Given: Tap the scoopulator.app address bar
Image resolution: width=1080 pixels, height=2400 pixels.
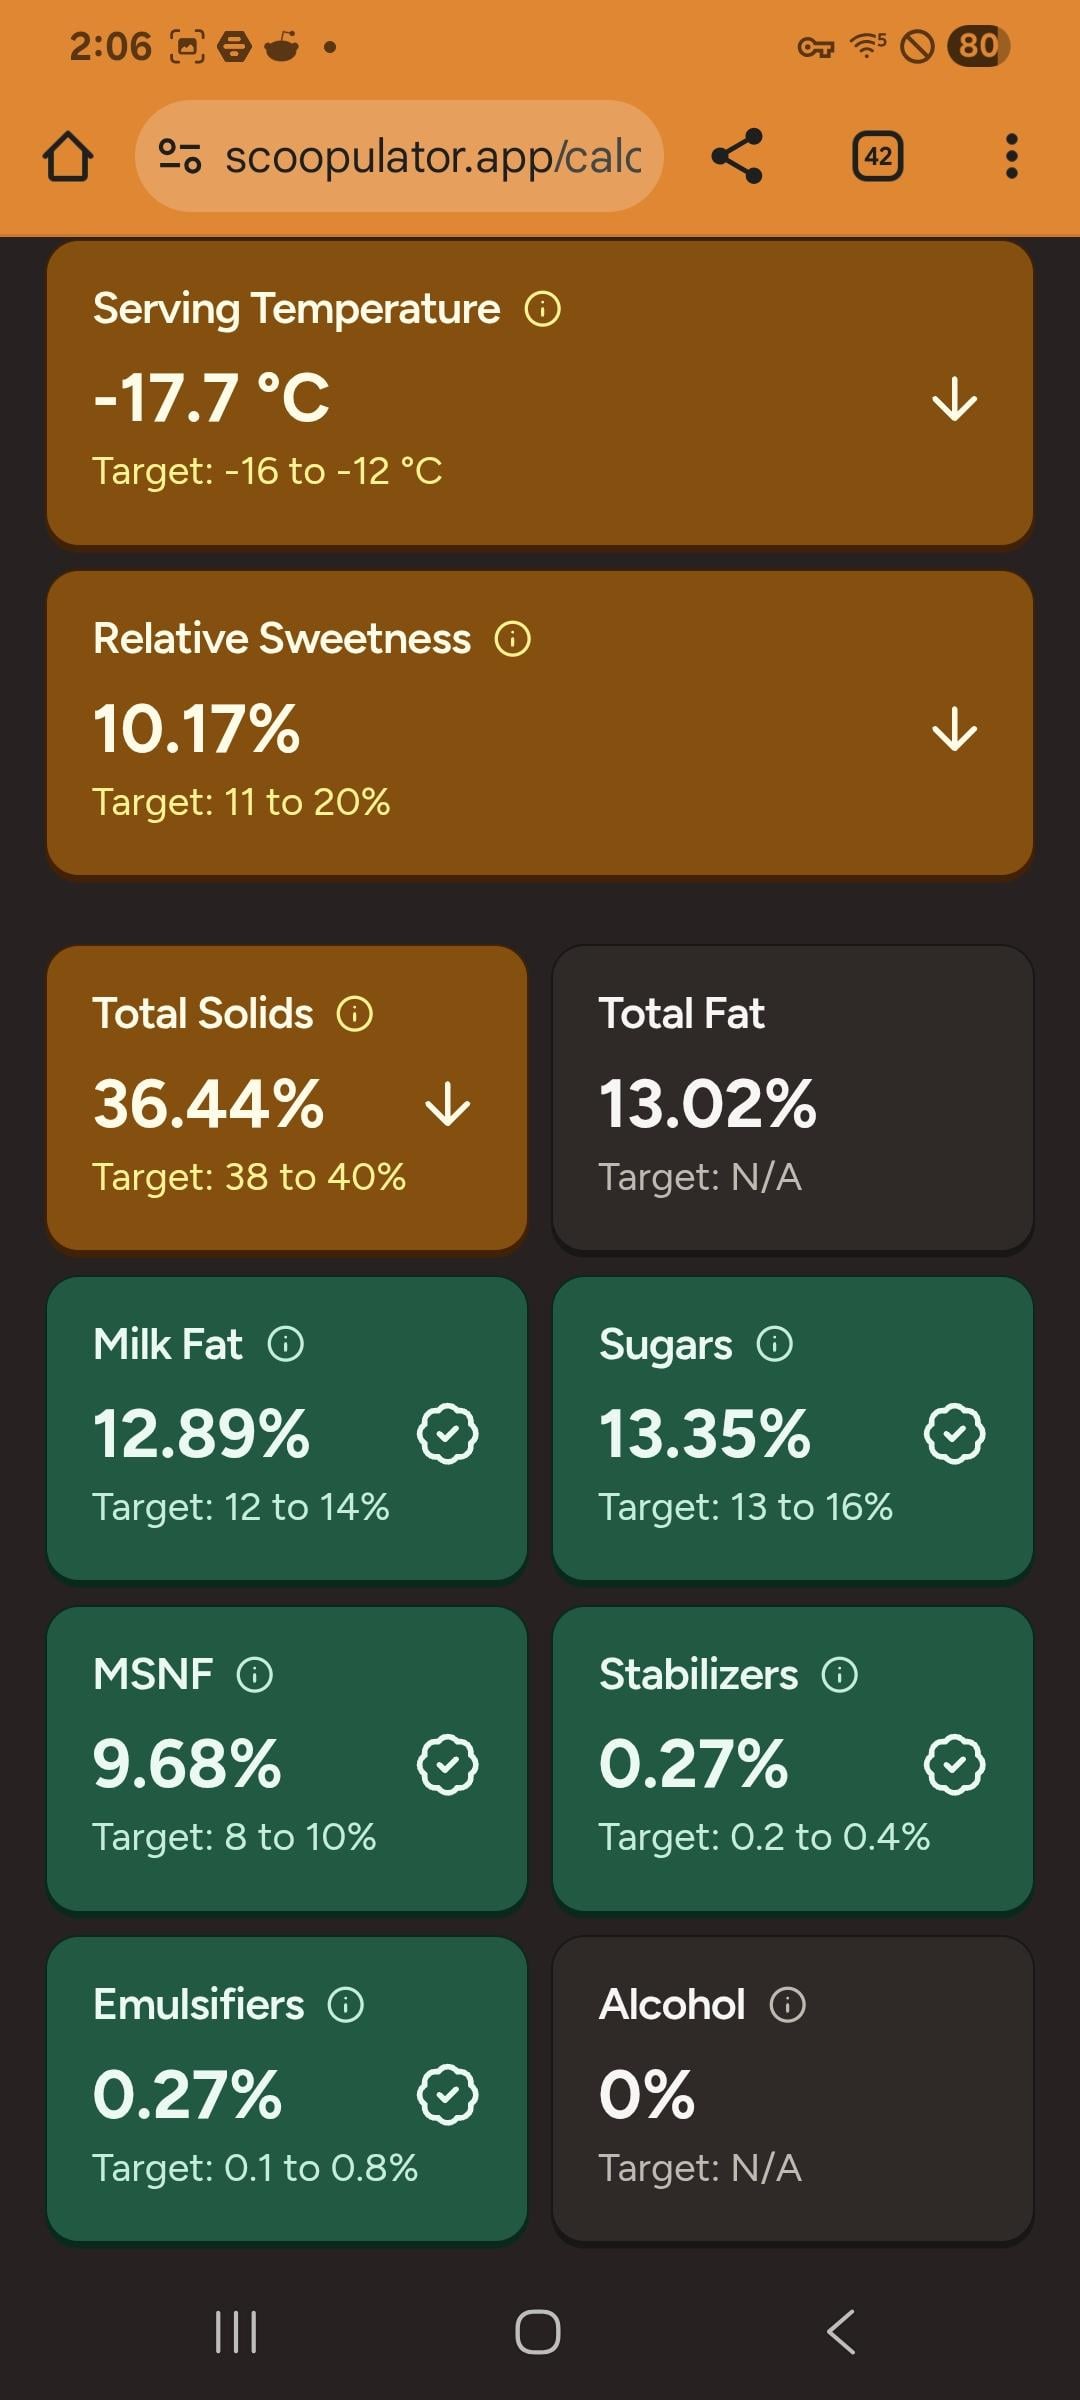Looking at the screenshot, I should pos(432,157).
